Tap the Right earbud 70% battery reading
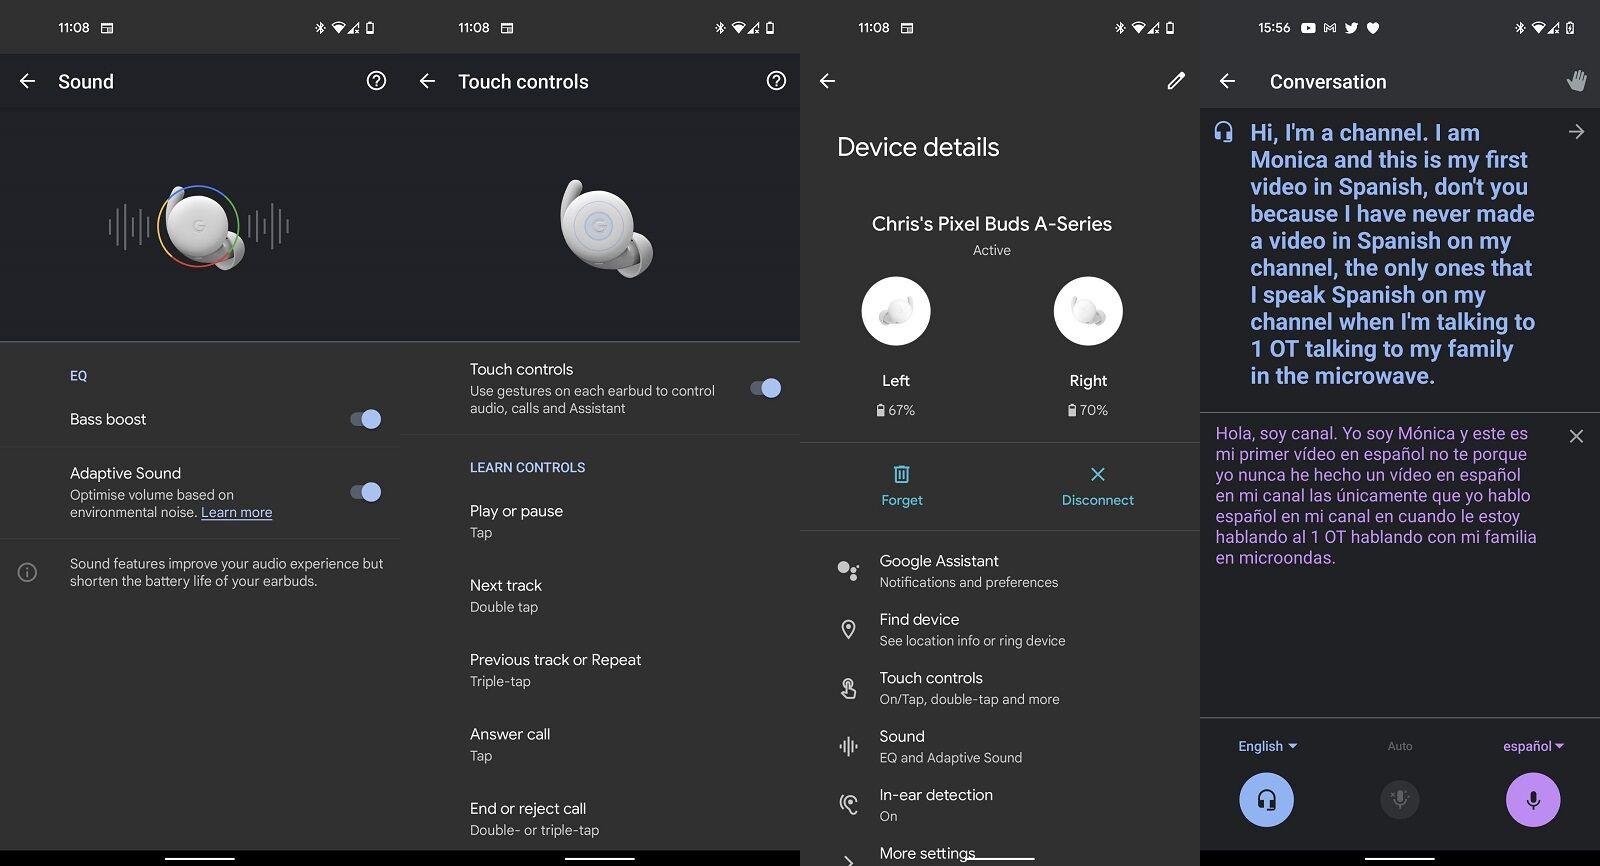 tap(1088, 410)
